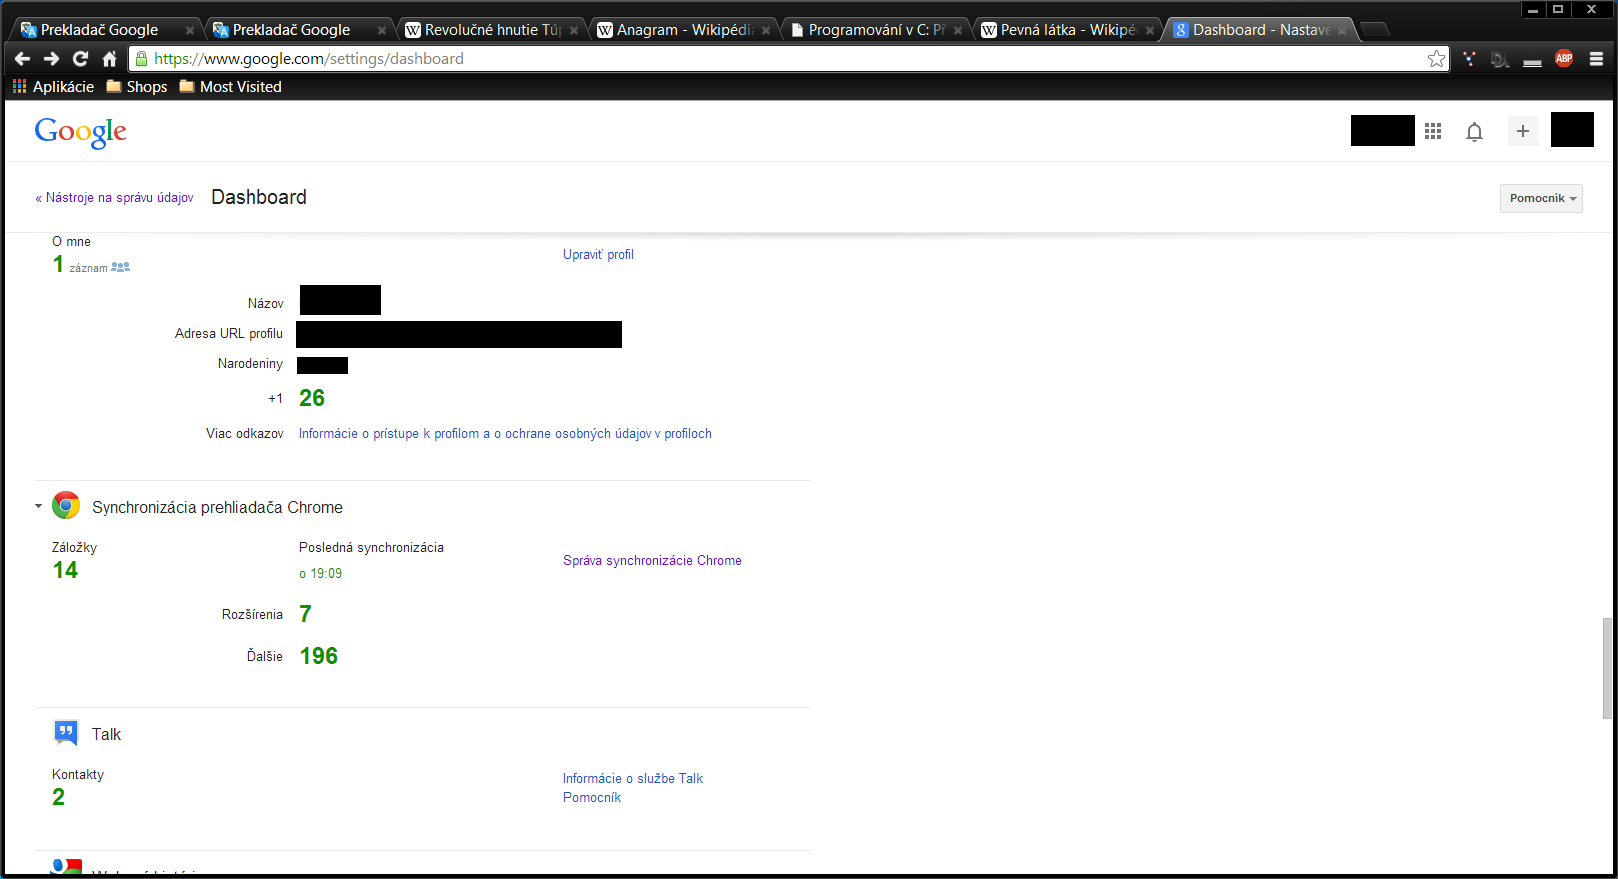The height and width of the screenshot is (879, 1618).
Task: Open the Pomocník dropdown button
Action: click(1541, 198)
